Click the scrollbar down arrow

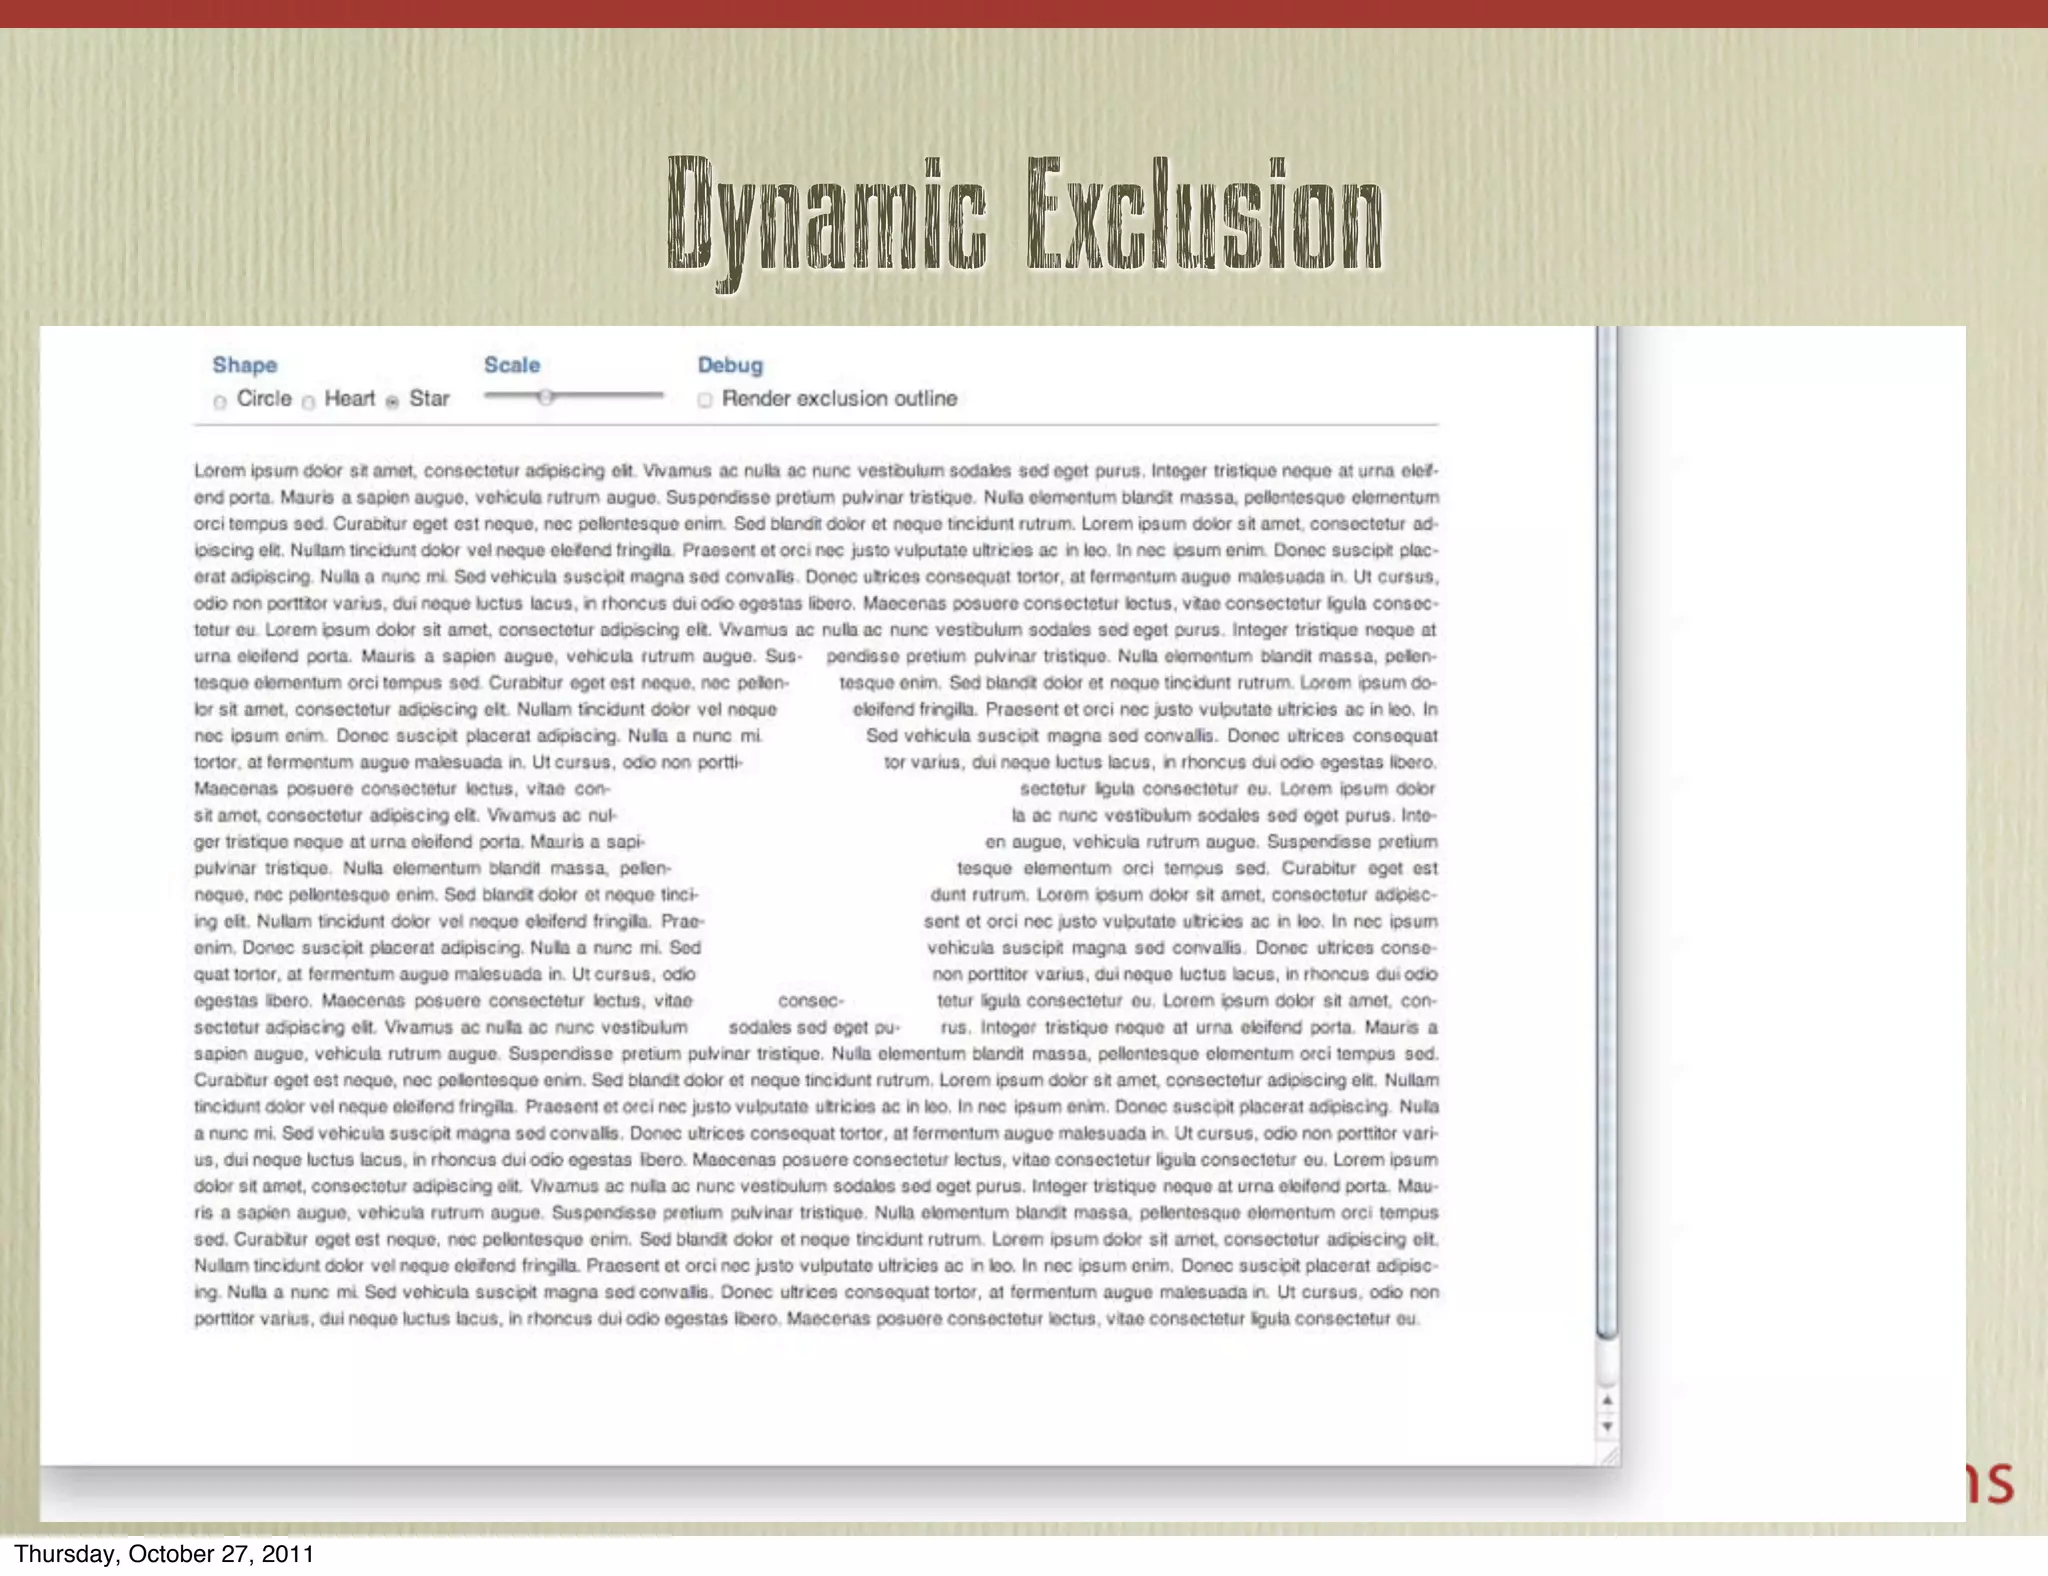pyautogui.click(x=1607, y=1425)
